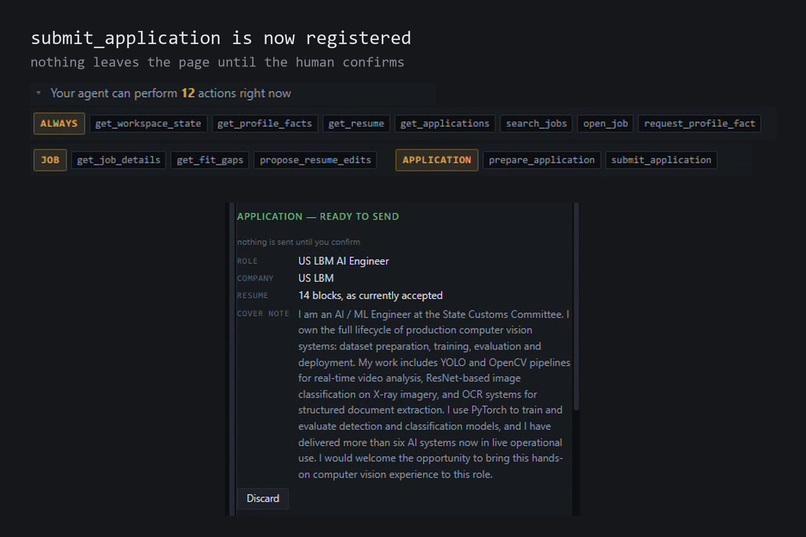The image size is (806, 537).
Task: Collapse the agent actions disclosure triangle
Action: (38, 93)
